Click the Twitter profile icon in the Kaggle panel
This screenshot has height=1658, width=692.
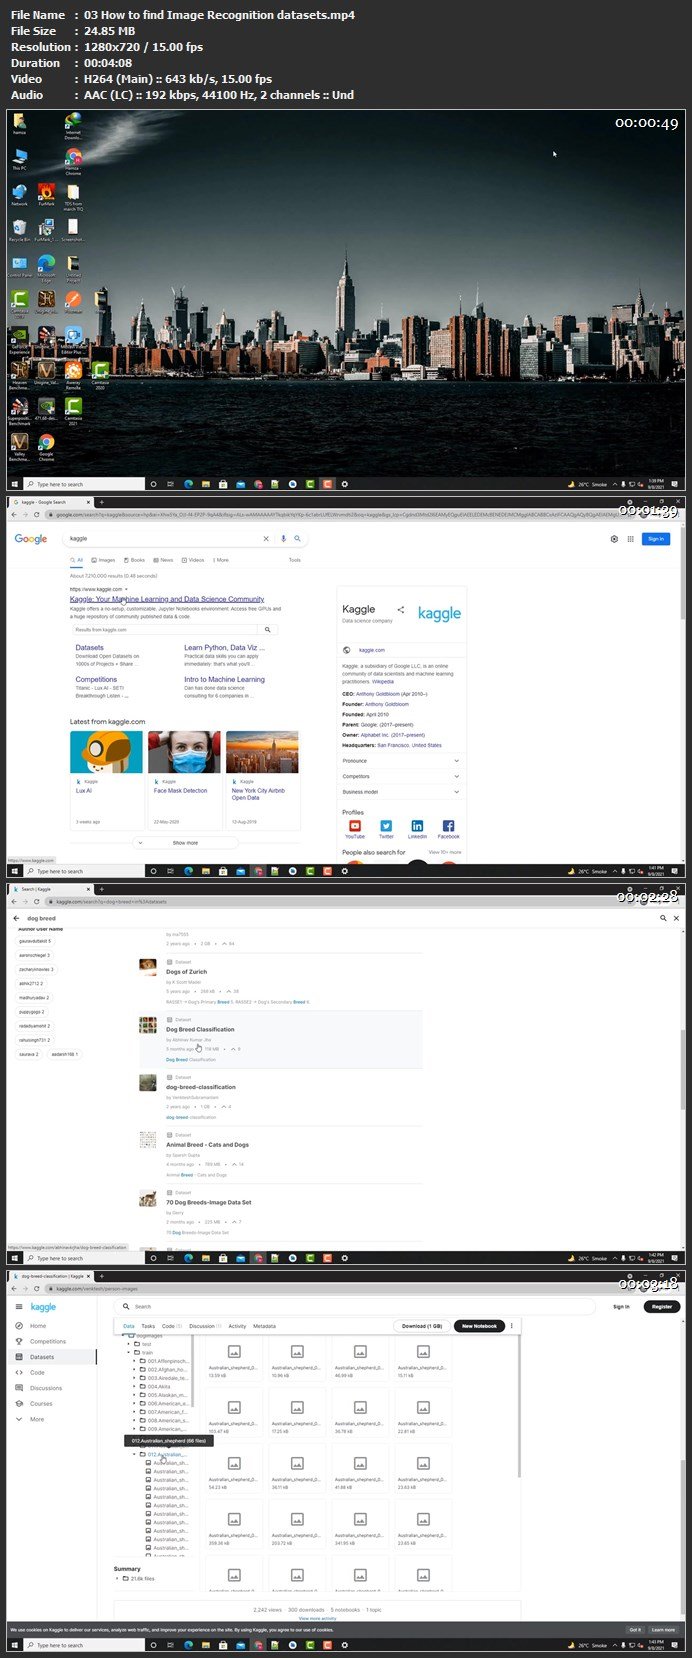coord(386,828)
